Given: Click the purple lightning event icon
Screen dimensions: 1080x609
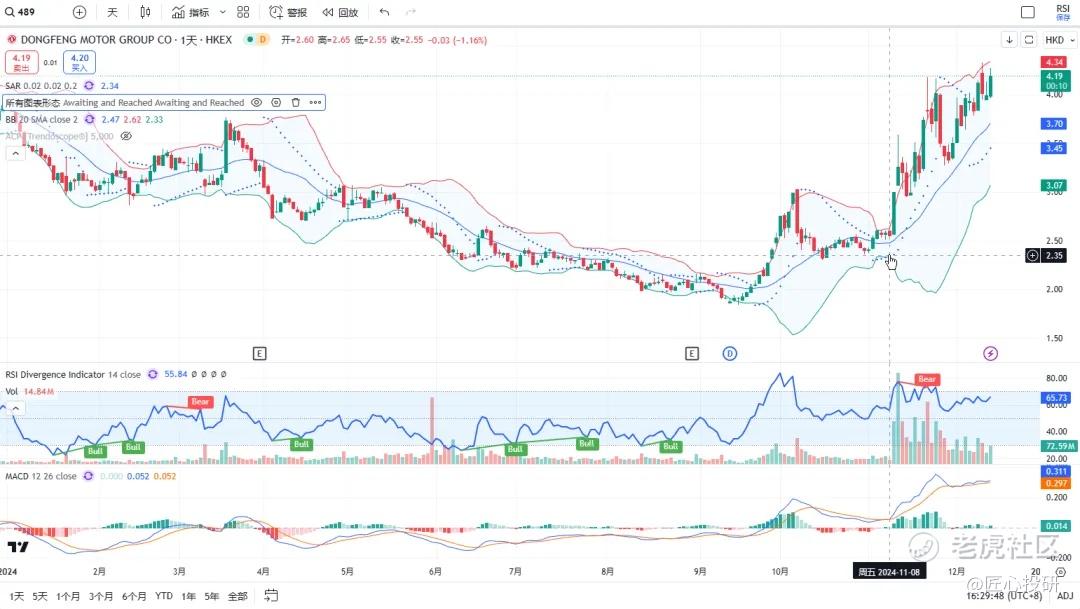Looking at the screenshot, I should click(990, 353).
